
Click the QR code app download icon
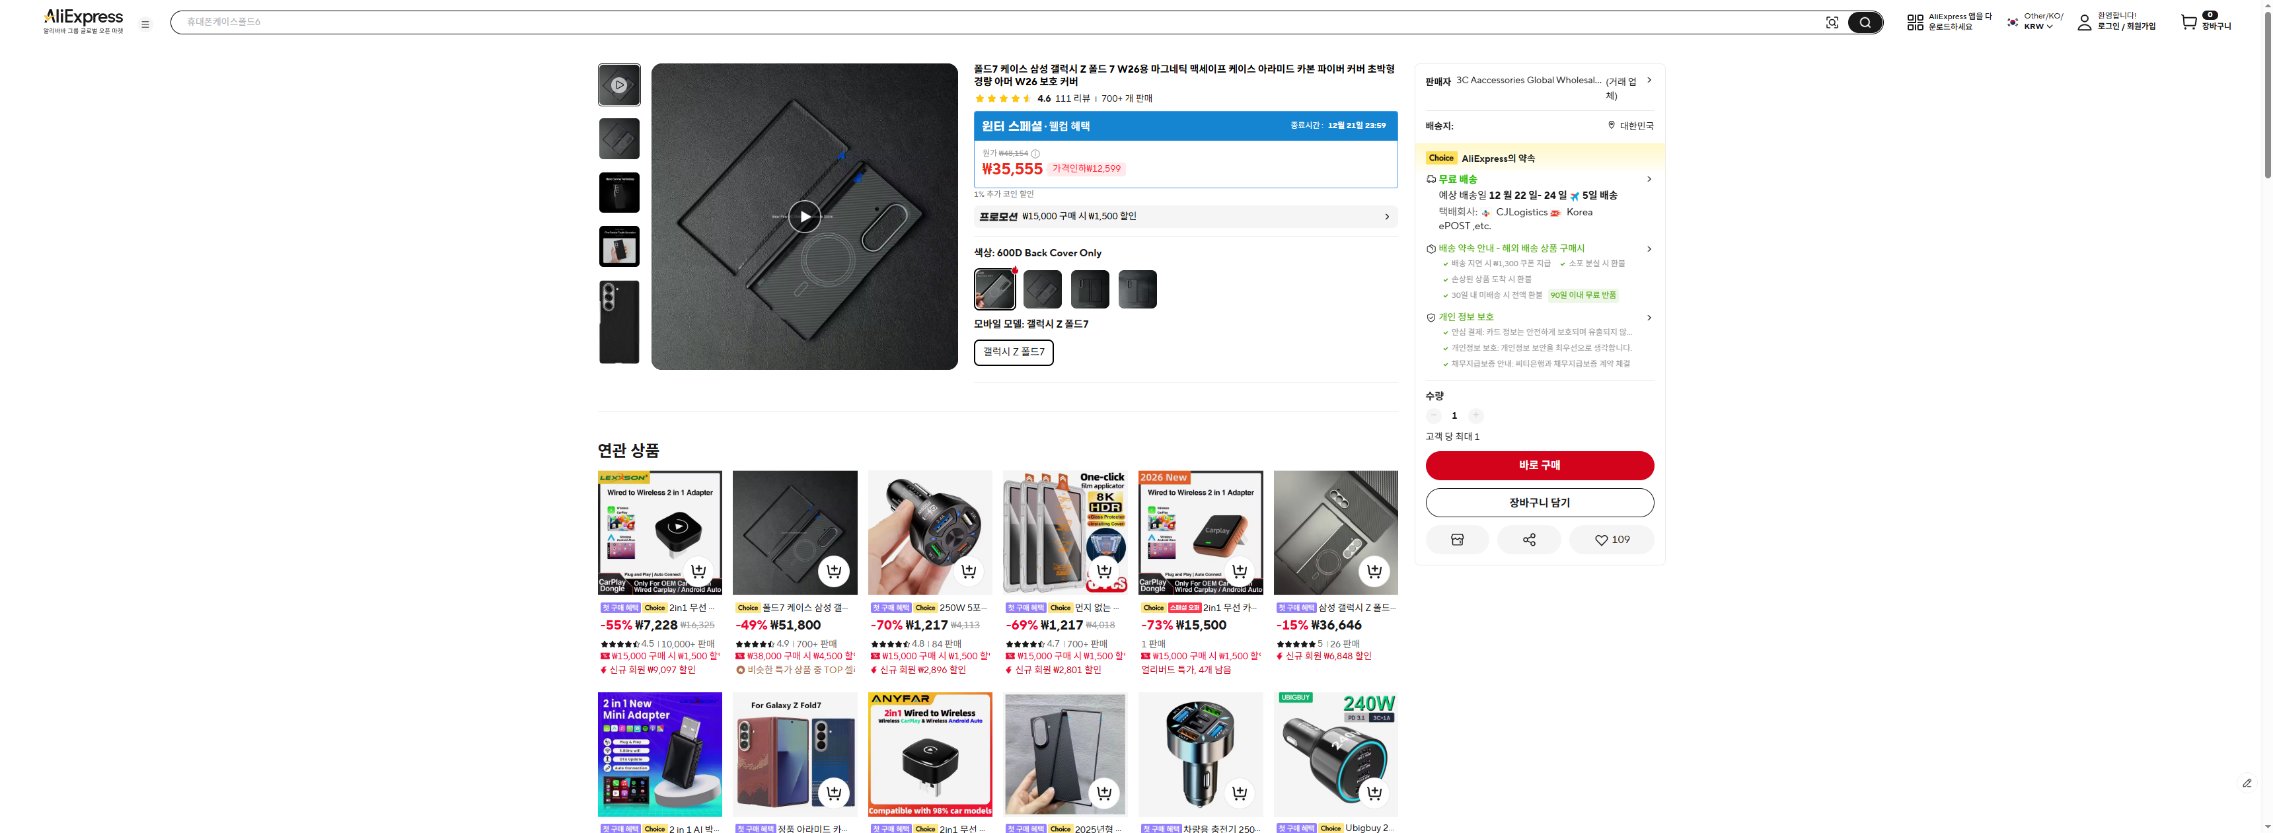pyautogui.click(x=1915, y=22)
